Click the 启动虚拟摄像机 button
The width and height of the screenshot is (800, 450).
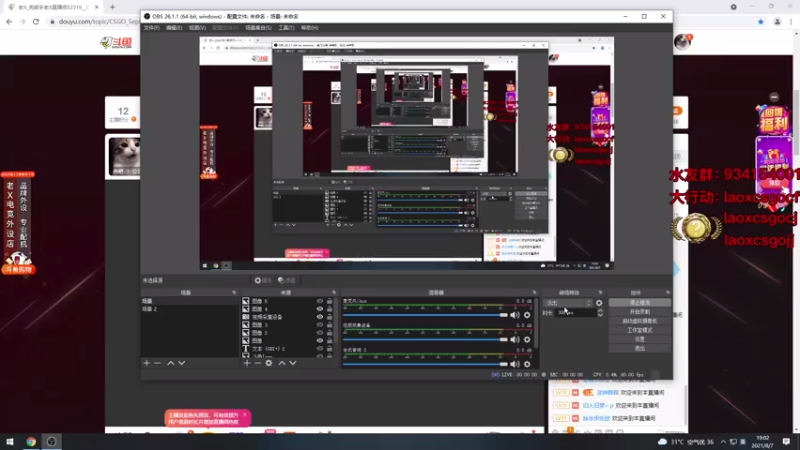(640, 321)
